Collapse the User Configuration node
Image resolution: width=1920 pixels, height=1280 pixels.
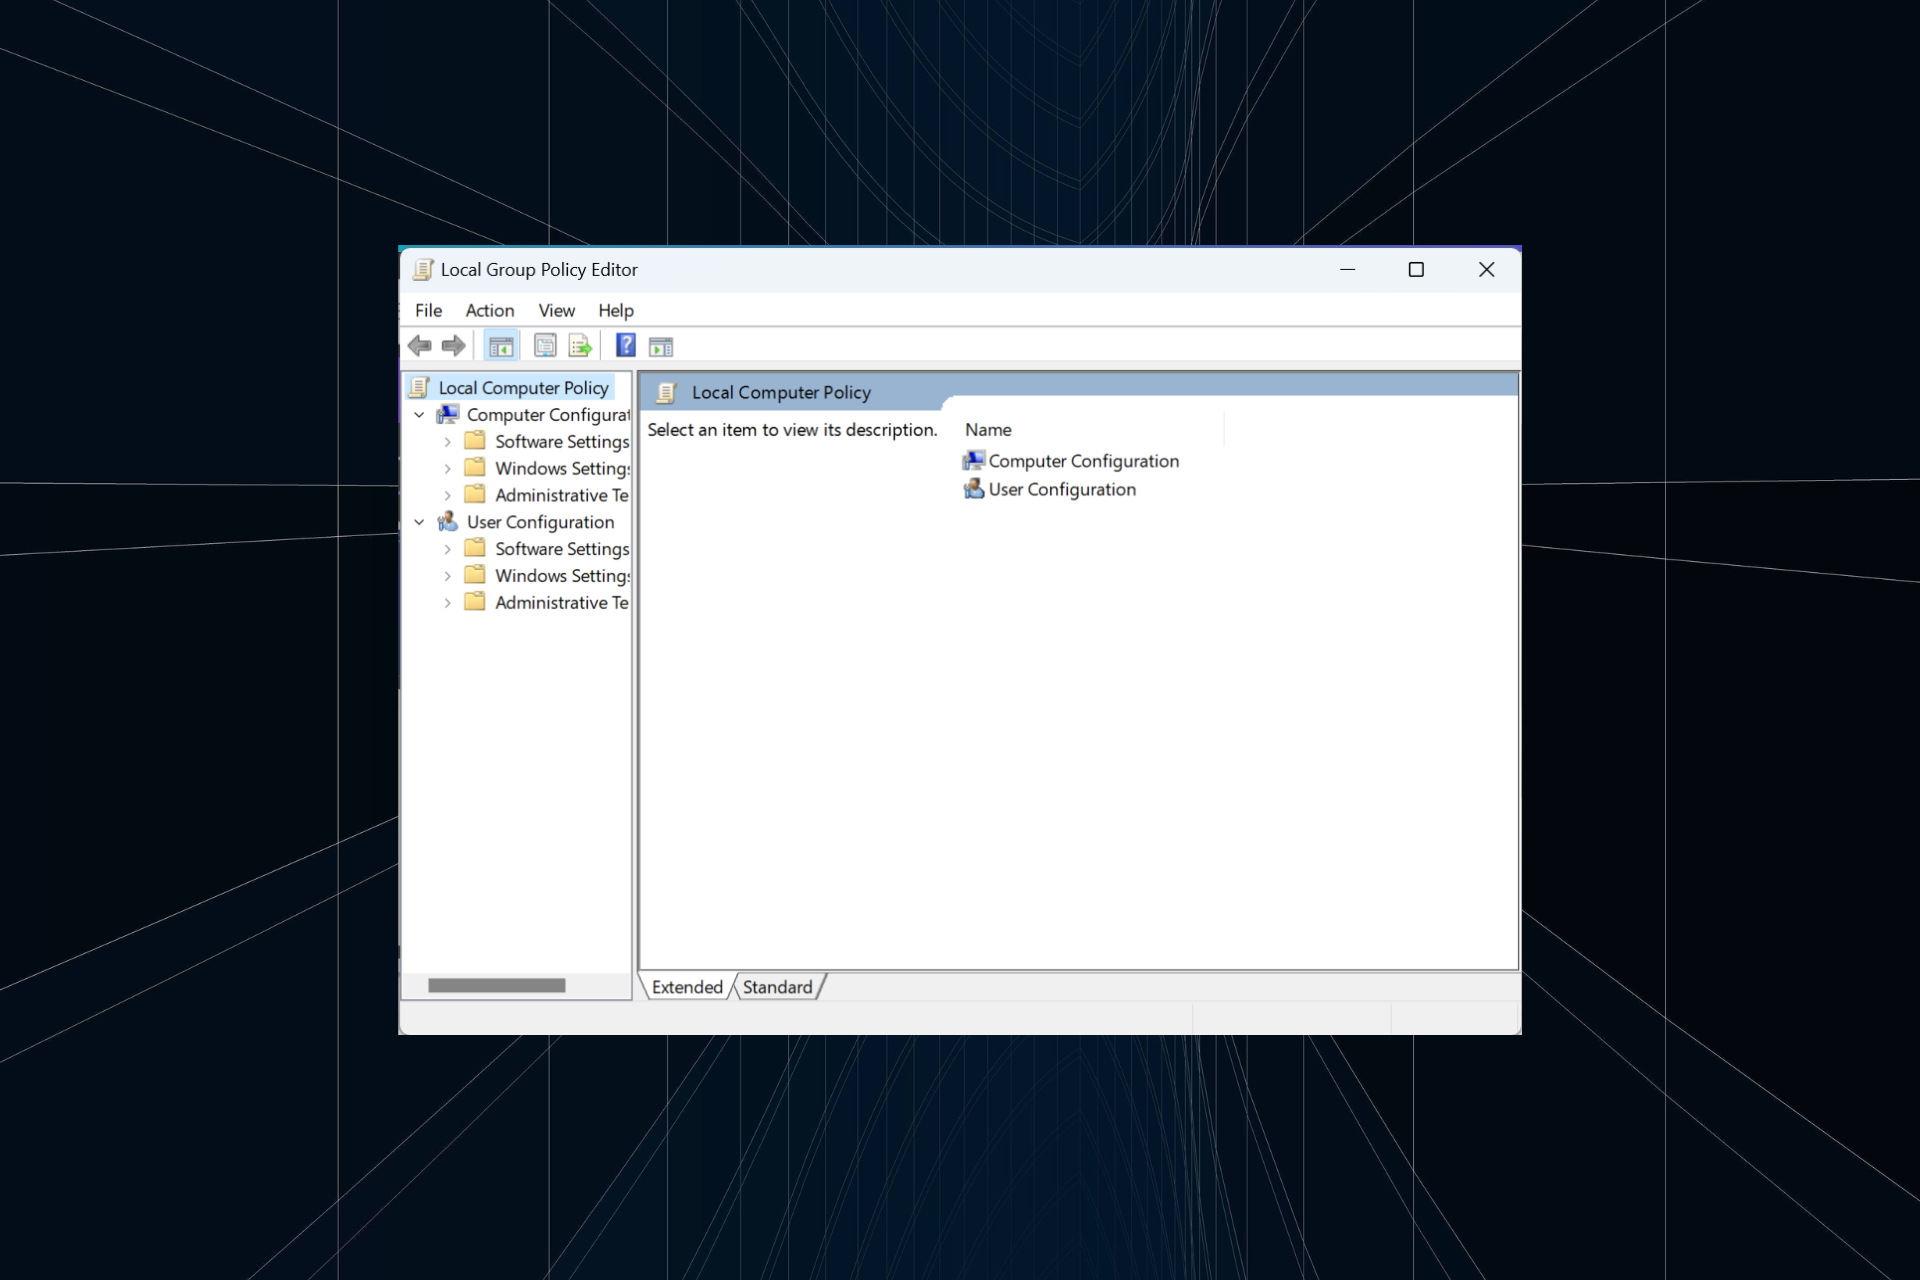[x=420, y=521]
